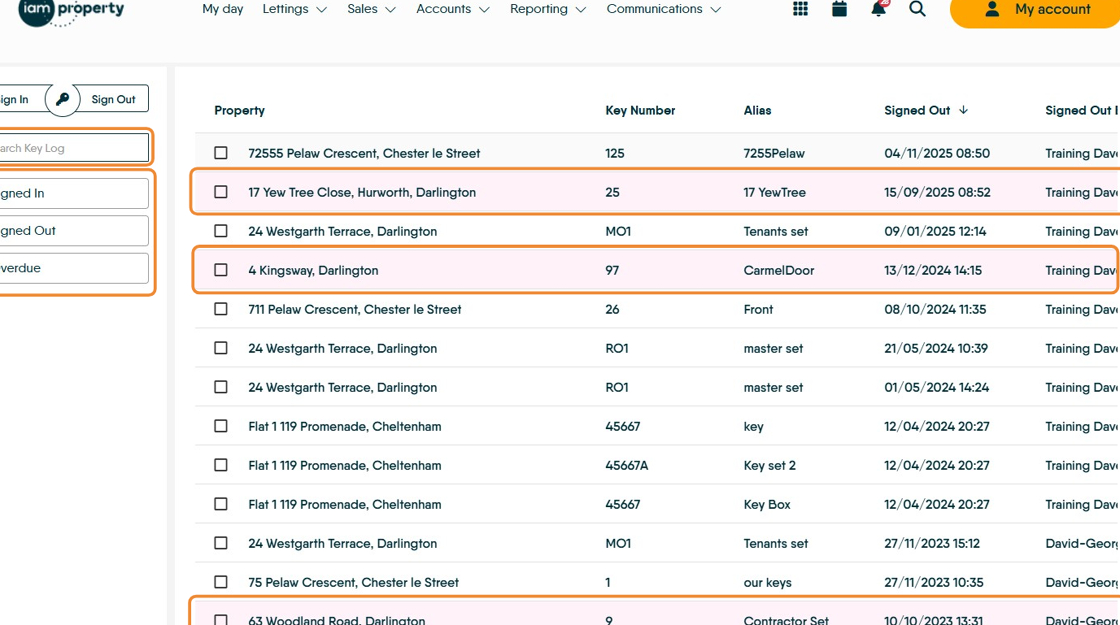Tick checkbox for Westgarth Terrace 21/05/2024 row
The width and height of the screenshot is (1120, 625).
coord(221,349)
